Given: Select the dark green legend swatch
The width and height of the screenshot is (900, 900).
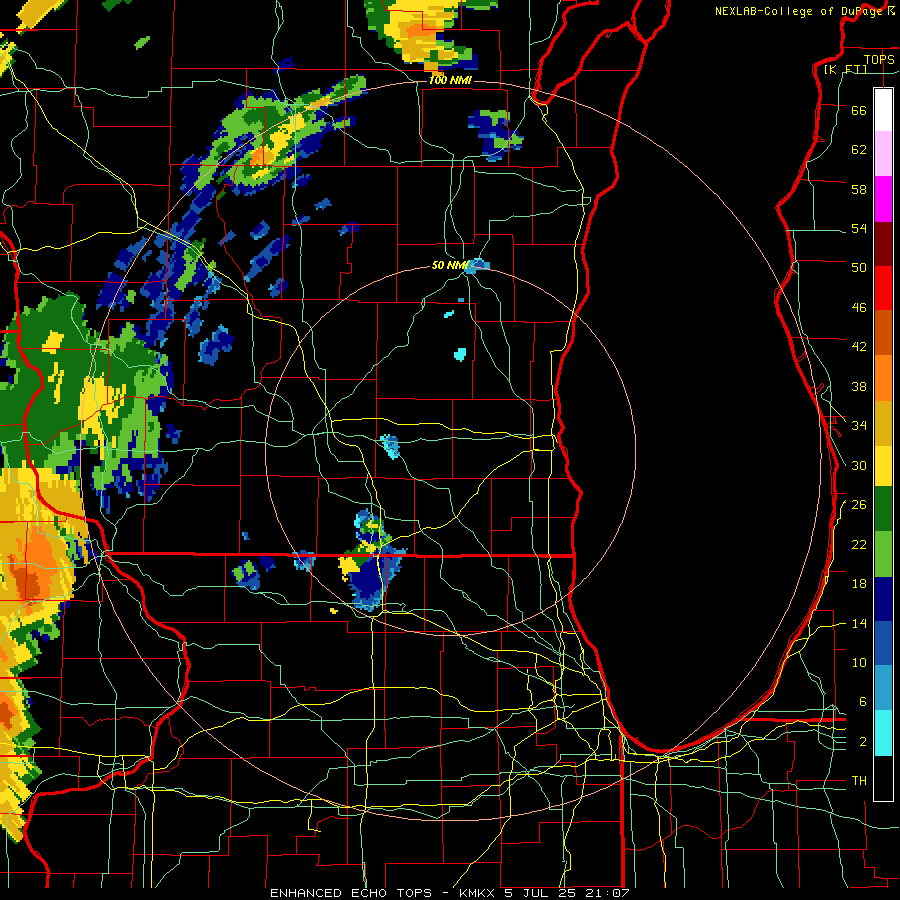Looking at the screenshot, I should coord(883,509).
